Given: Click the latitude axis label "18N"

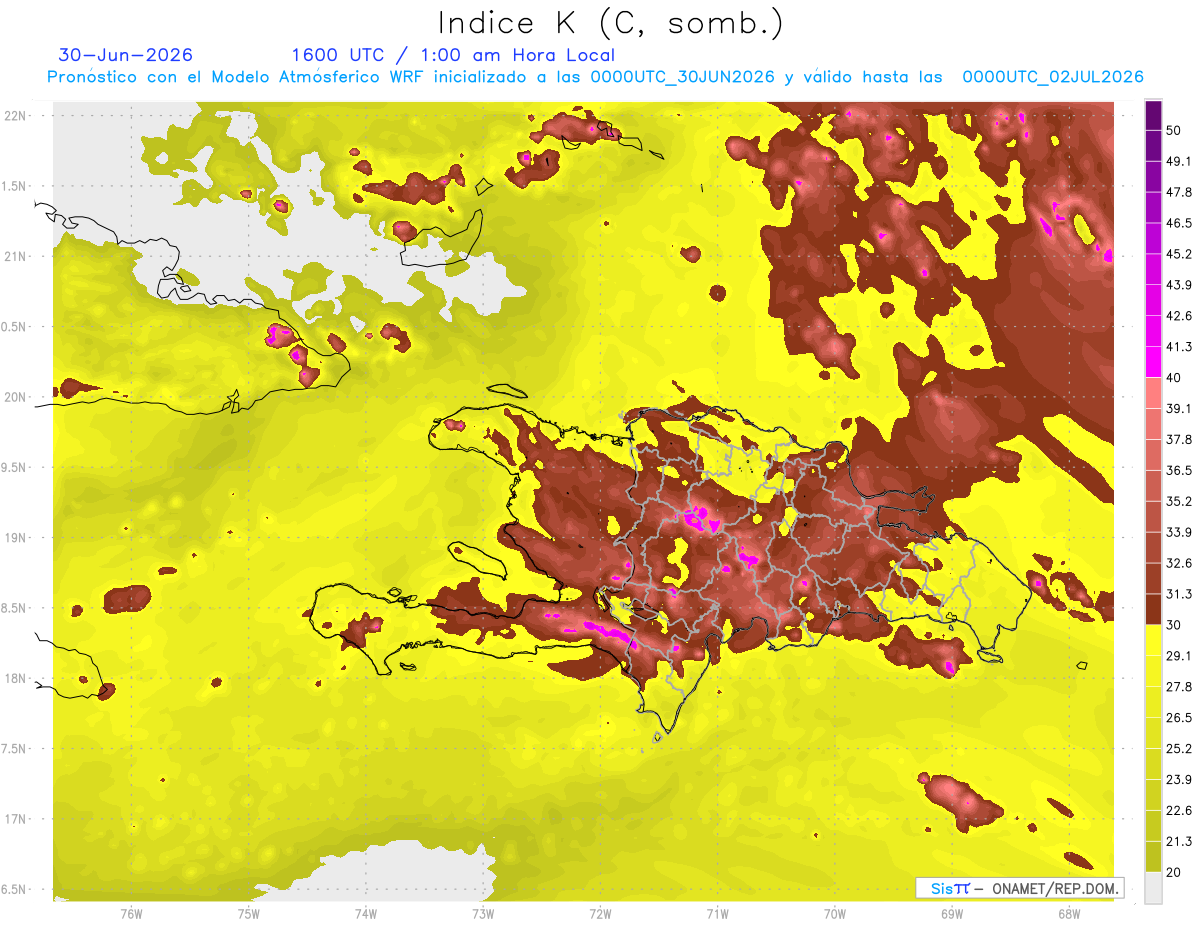Looking at the screenshot, I should pos(15,679).
